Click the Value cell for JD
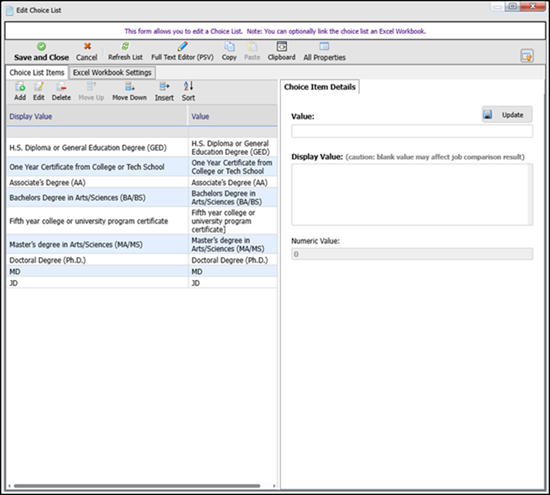The image size is (550, 495). point(233,283)
